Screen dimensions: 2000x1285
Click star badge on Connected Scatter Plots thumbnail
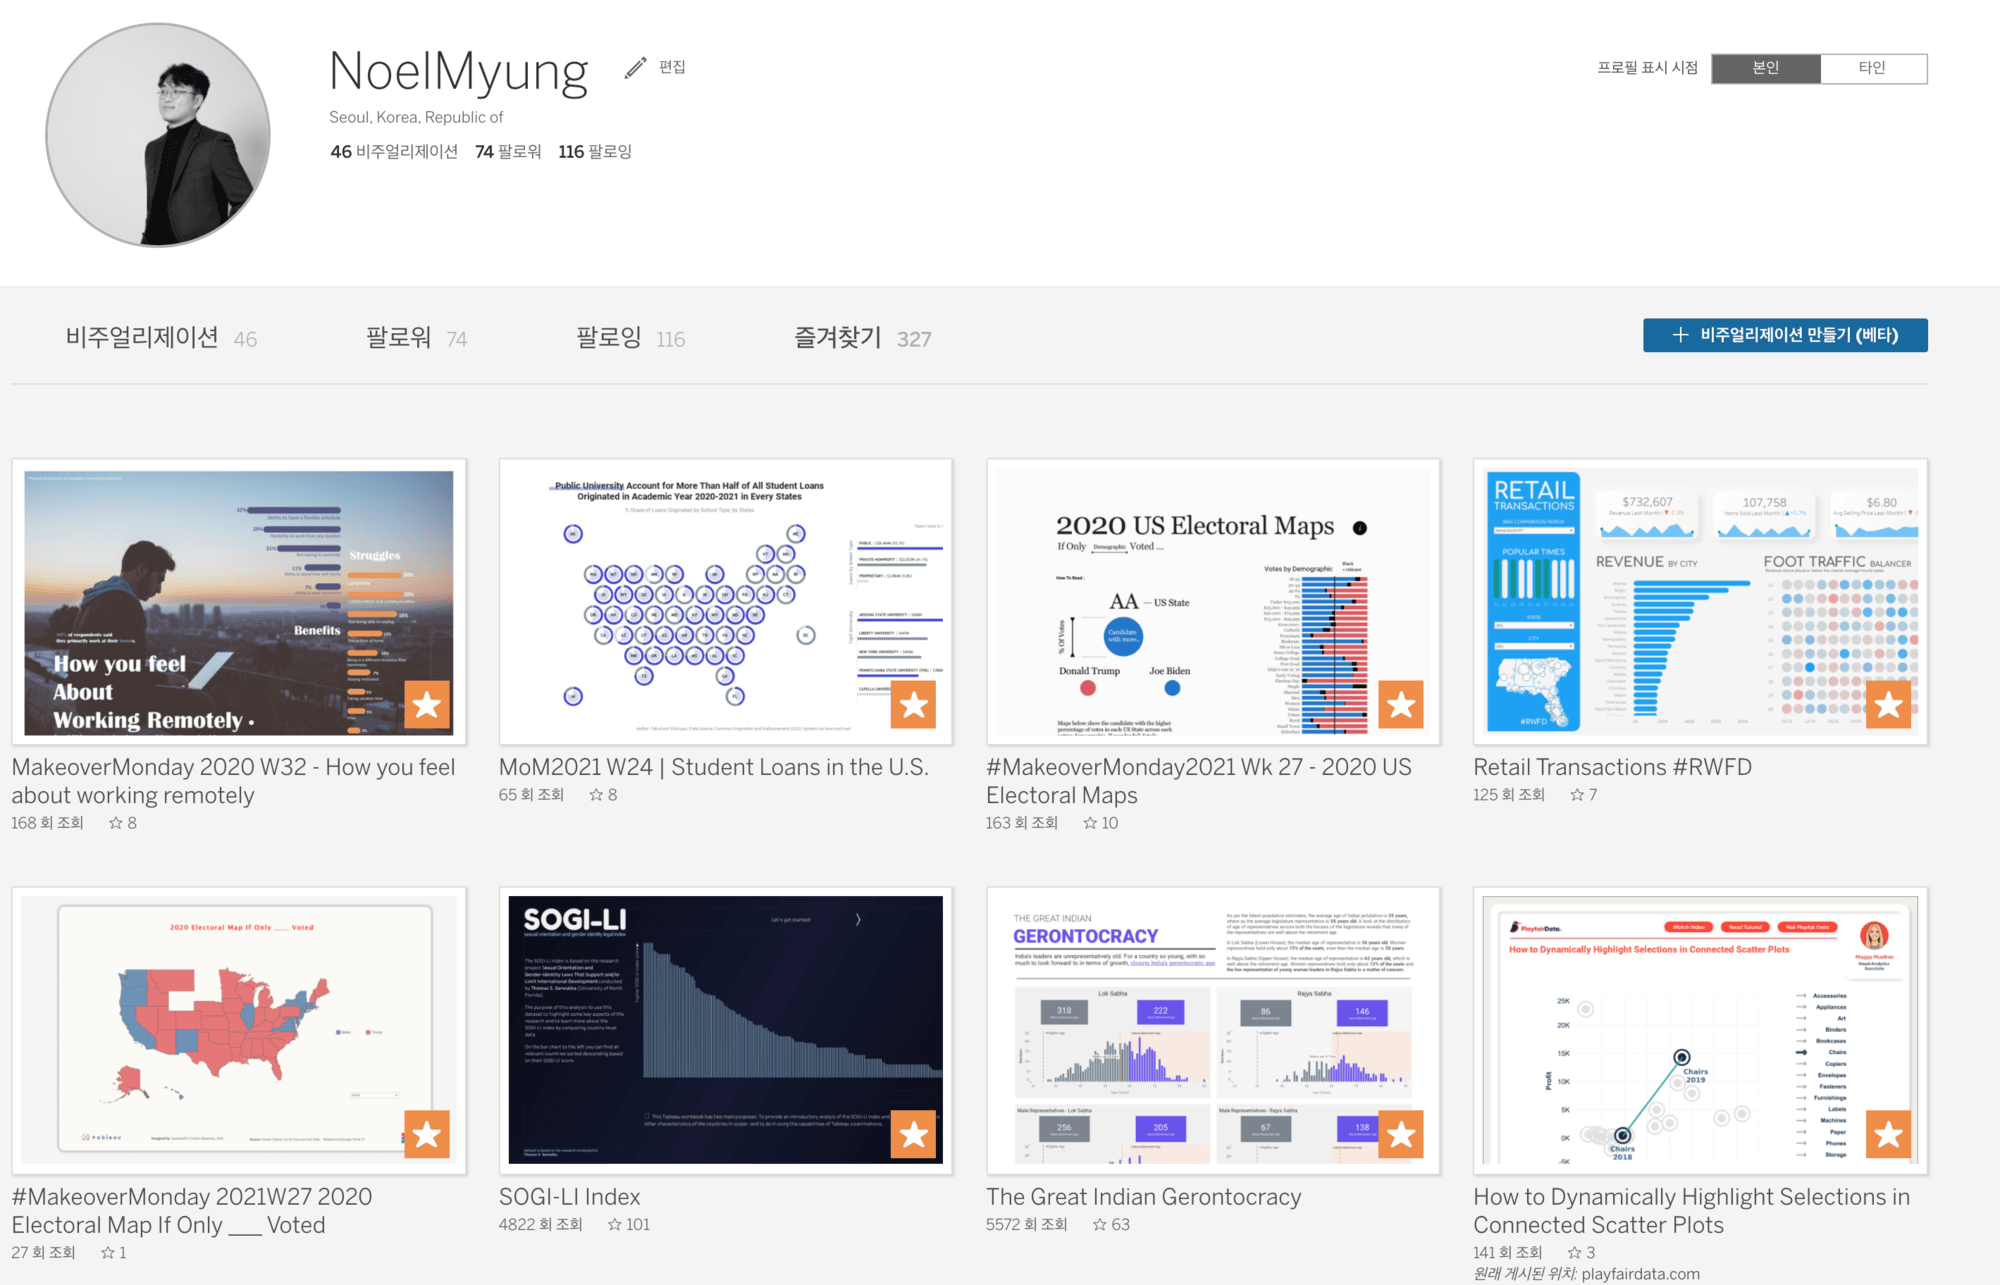coord(1887,1134)
